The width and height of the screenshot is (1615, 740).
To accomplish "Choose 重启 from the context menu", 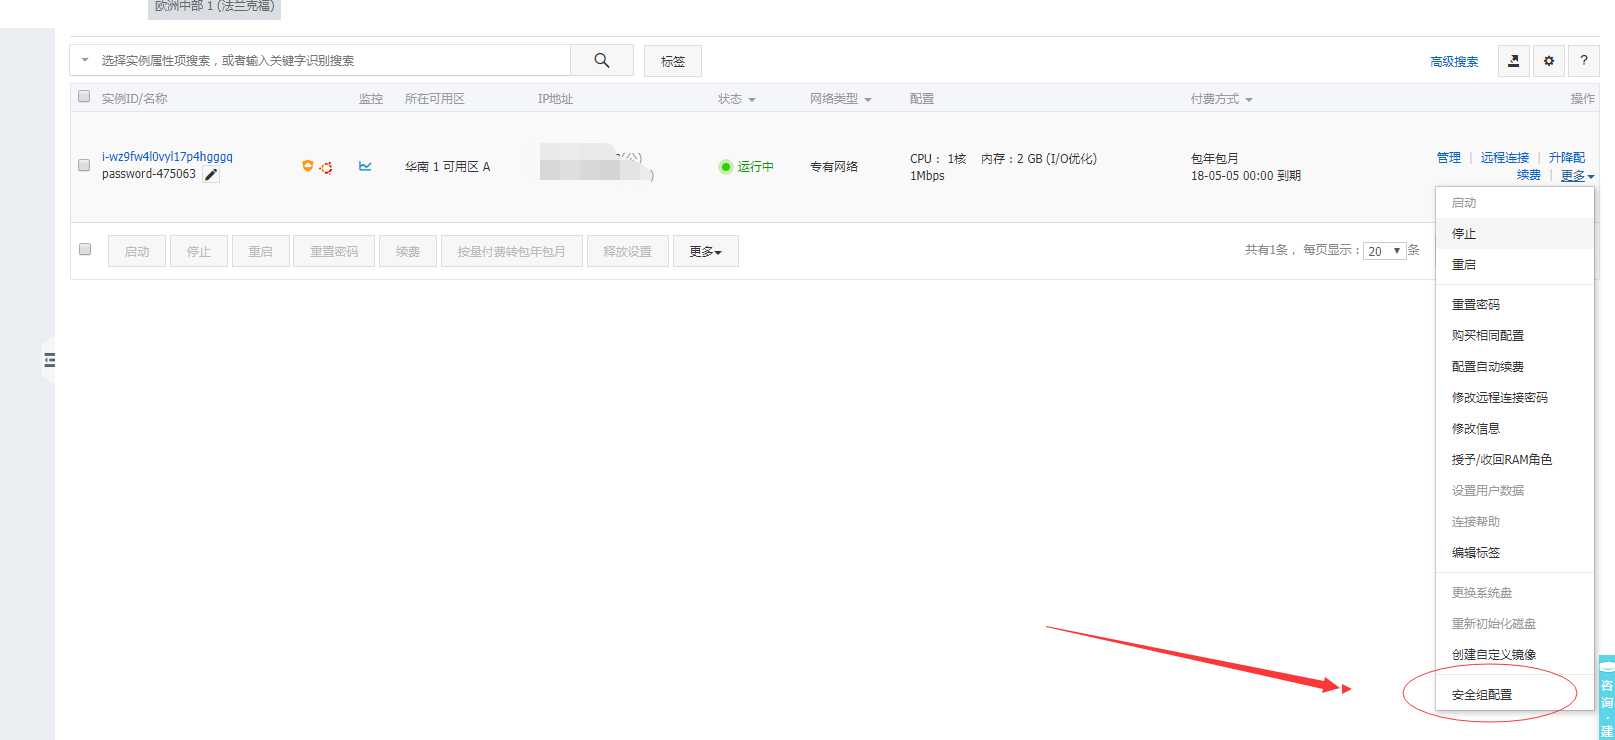I will tap(1514, 264).
